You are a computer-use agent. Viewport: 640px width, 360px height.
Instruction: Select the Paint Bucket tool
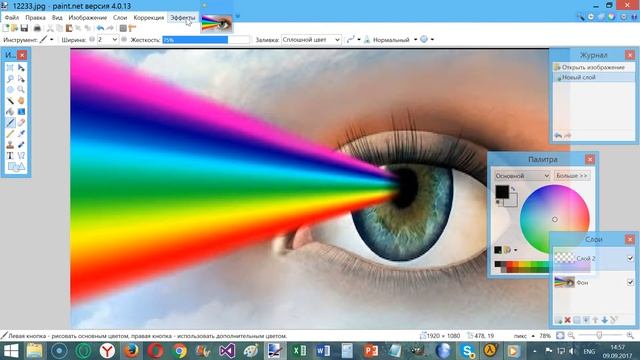click(x=10, y=111)
